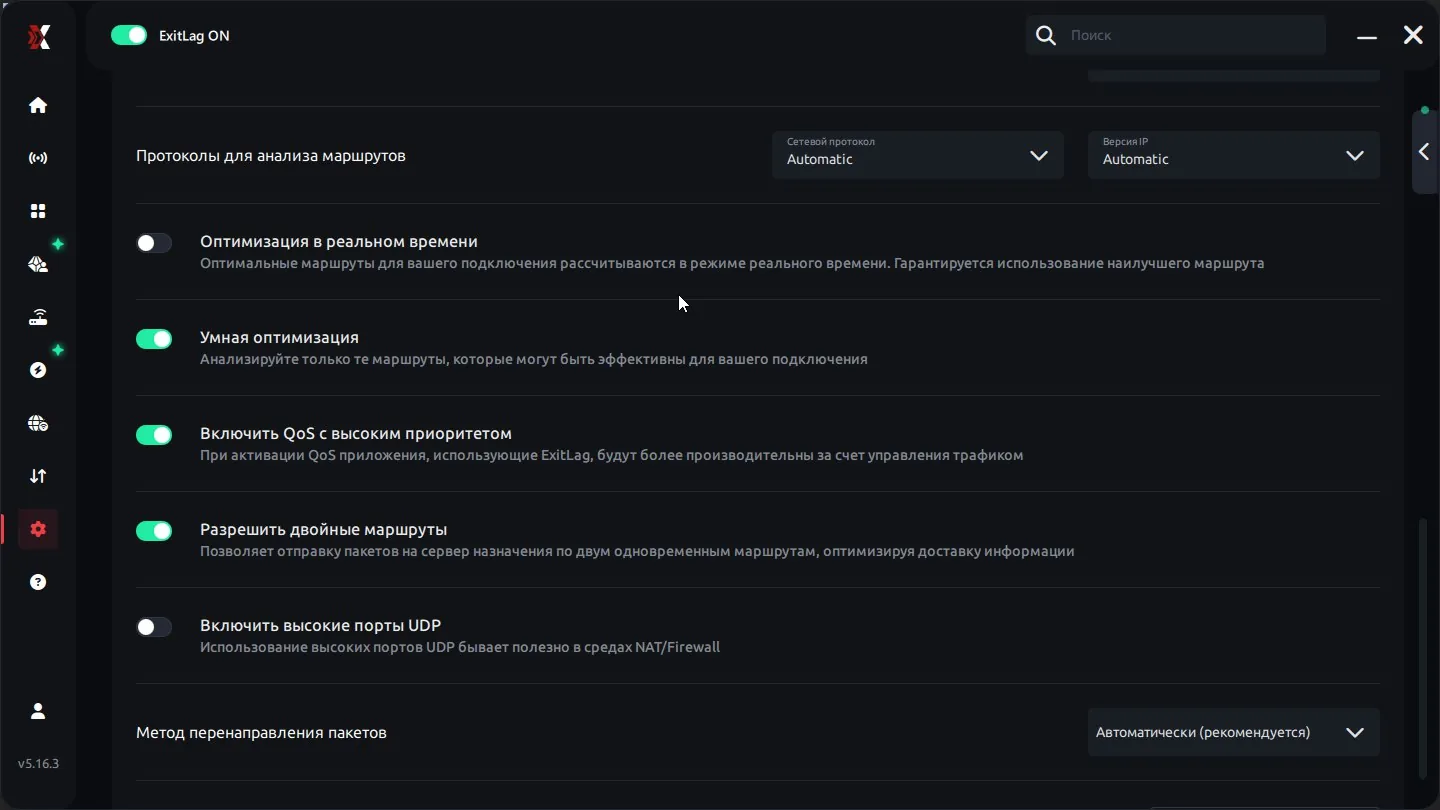Enable Оптимизация в реальном времени toggle
Image resolution: width=1440 pixels, height=810 pixels.
[154, 243]
